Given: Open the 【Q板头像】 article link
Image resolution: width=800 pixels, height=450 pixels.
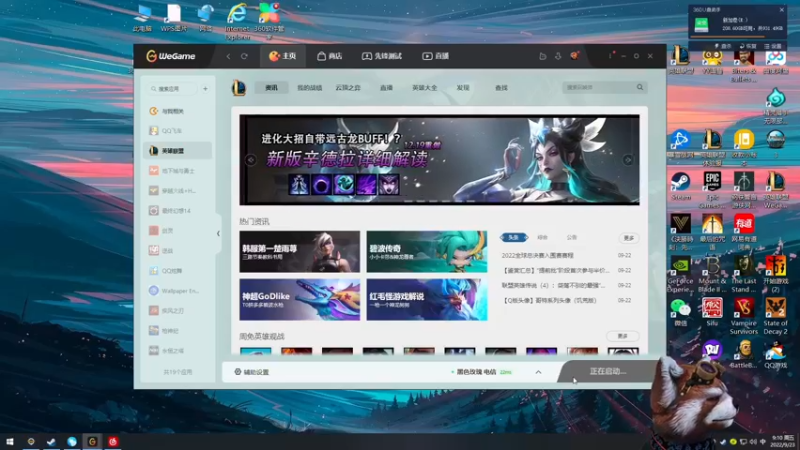Looking at the screenshot, I should (549, 301).
